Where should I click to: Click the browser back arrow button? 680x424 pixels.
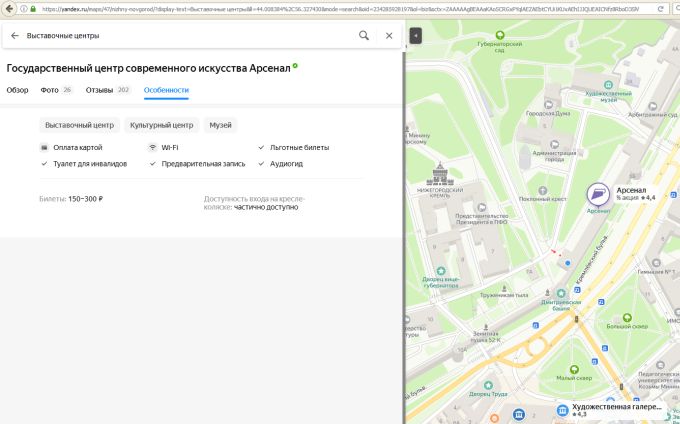point(9,9)
